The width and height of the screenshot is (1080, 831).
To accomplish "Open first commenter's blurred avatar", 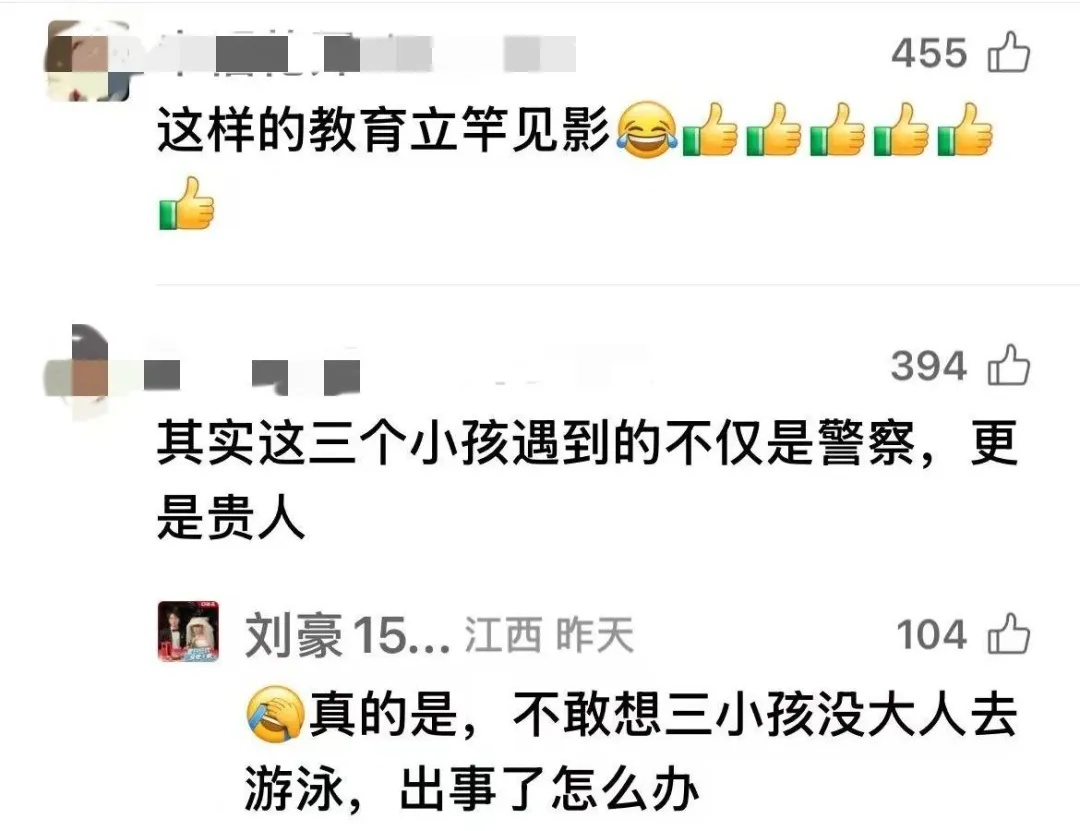I will pyautogui.click(x=87, y=61).
